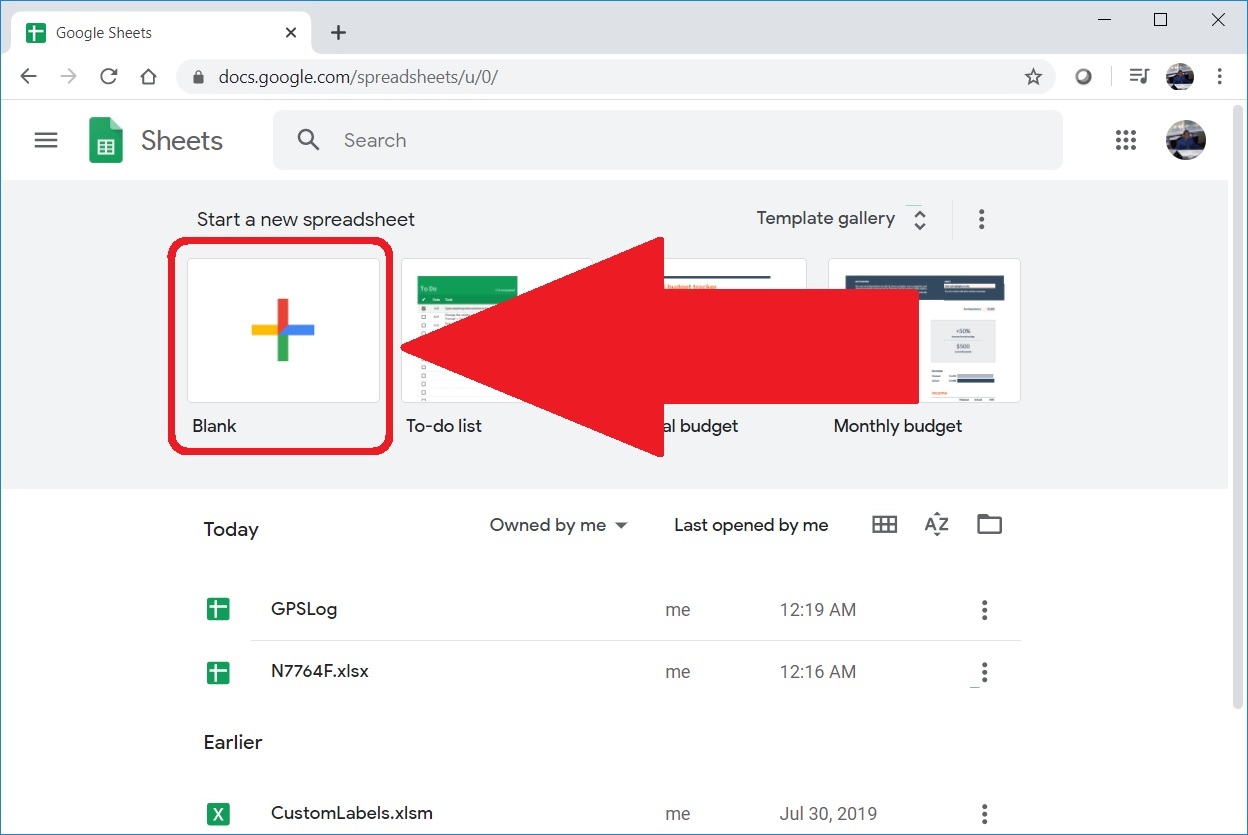
Task: Open the media control toolbar icon
Action: [1139, 77]
